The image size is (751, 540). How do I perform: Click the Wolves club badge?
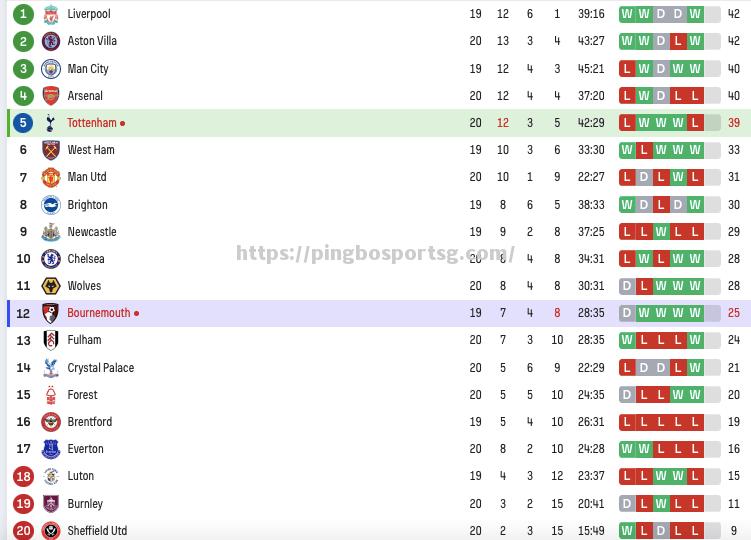51,286
